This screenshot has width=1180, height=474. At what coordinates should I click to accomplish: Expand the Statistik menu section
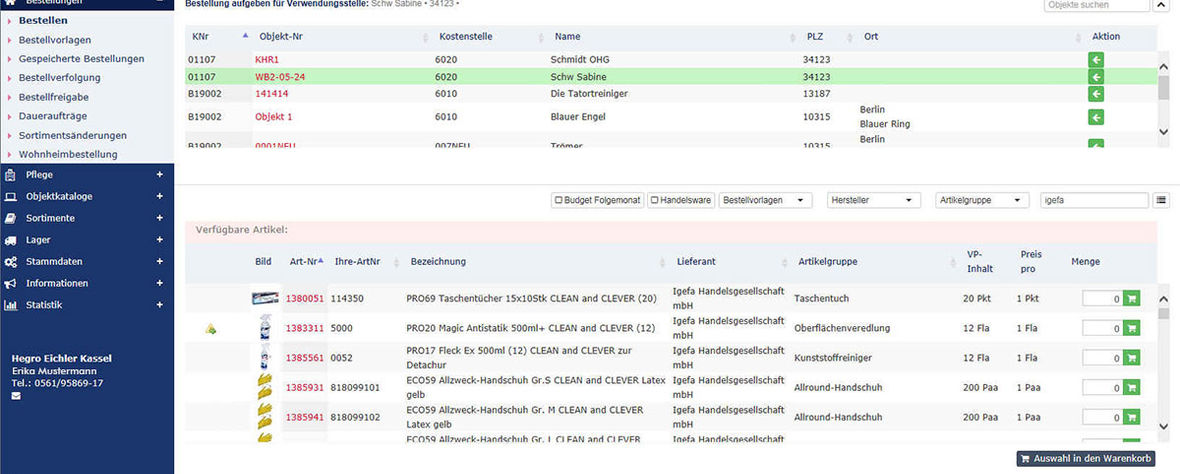click(160, 305)
